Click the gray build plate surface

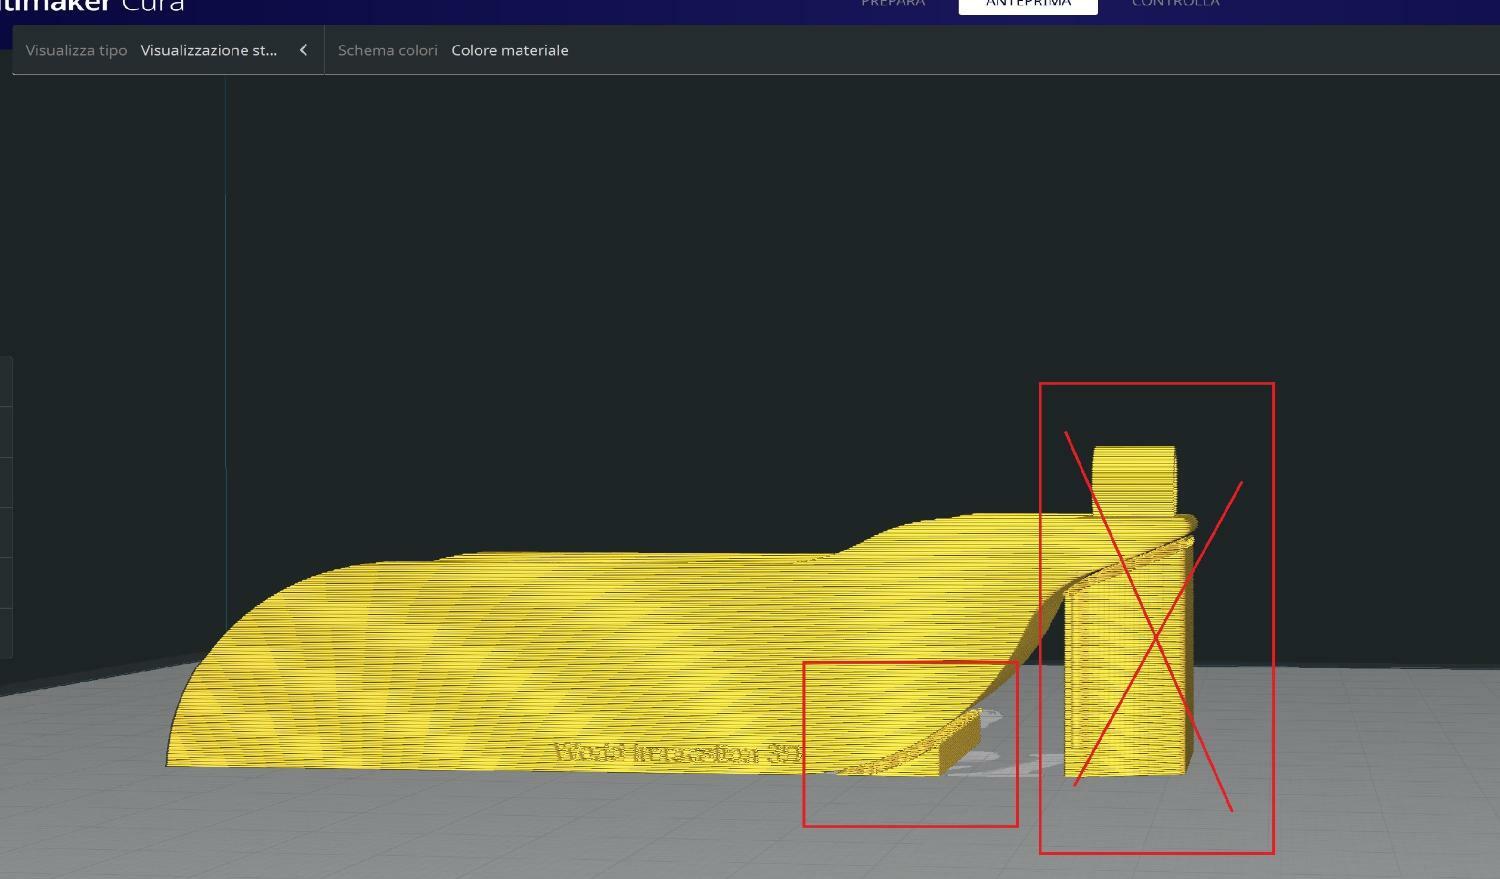point(600,830)
